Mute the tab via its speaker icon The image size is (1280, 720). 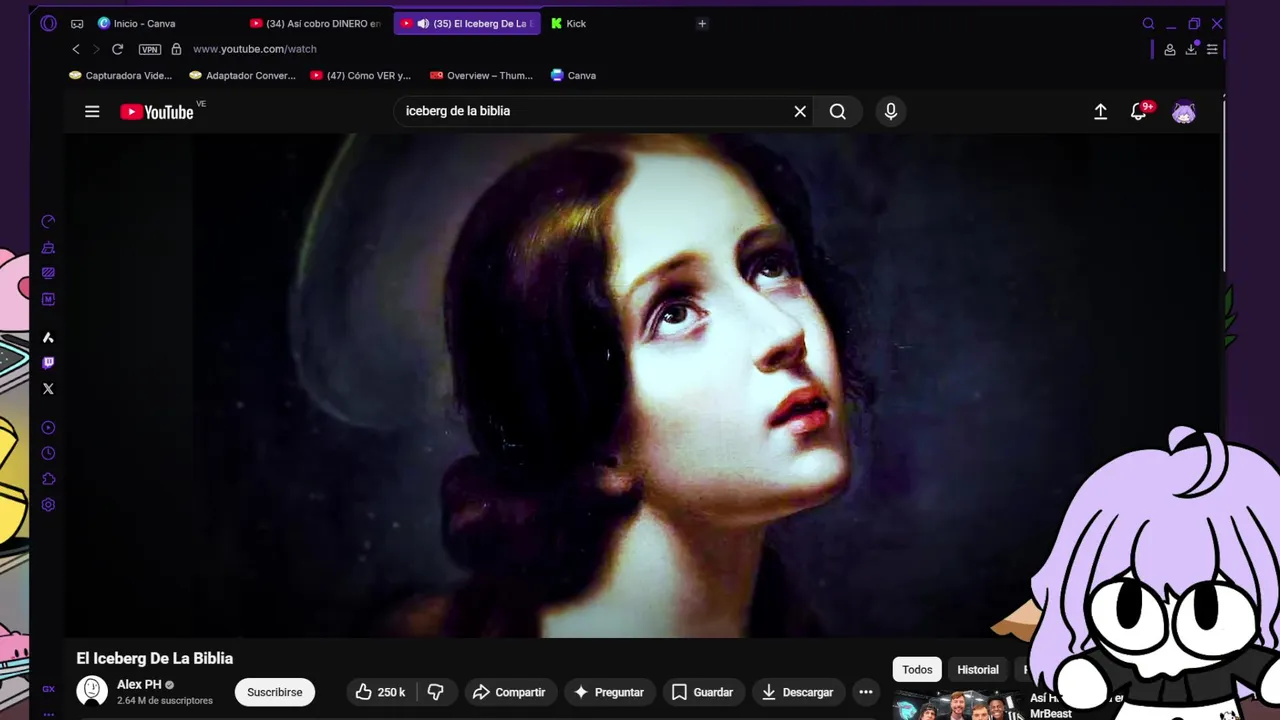click(x=423, y=23)
